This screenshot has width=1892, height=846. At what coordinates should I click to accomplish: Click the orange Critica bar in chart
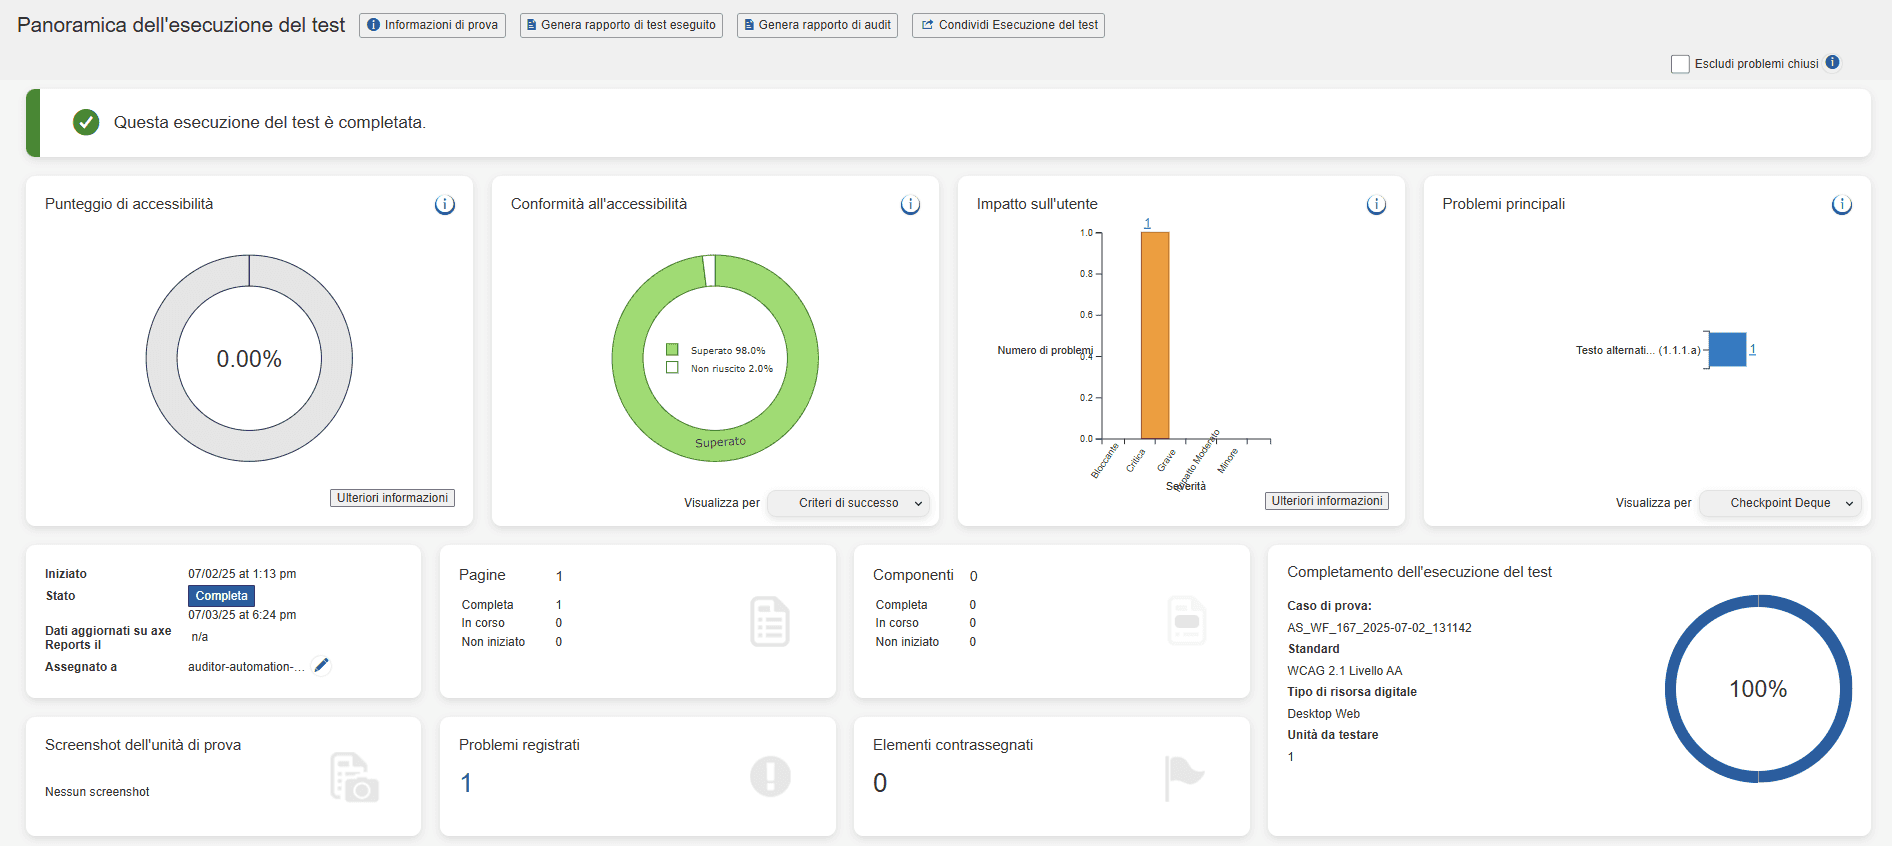click(x=1154, y=335)
